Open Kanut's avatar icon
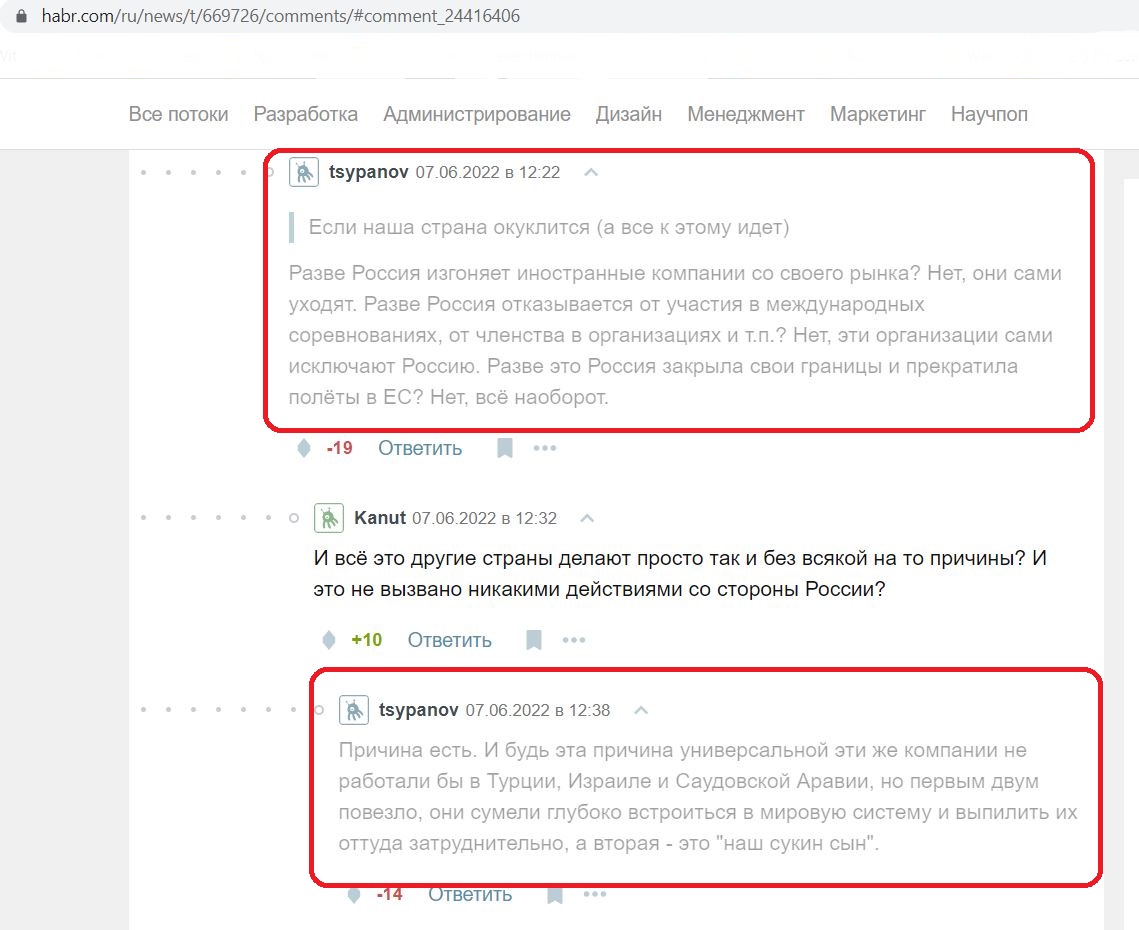 [328, 518]
